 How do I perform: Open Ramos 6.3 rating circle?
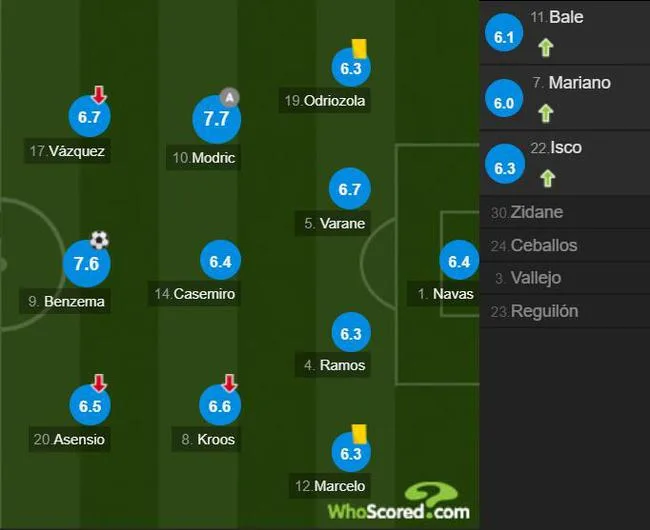(351, 333)
